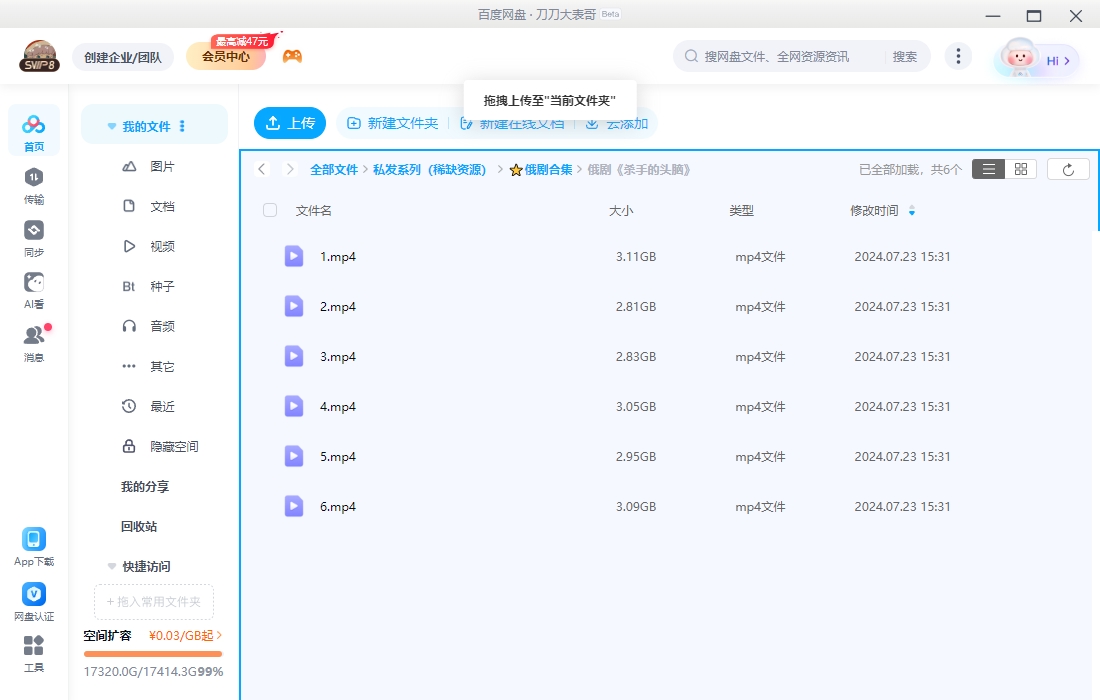The image size is (1100, 700).
Task: Click the 上传 upload button
Action: (x=290, y=122)
